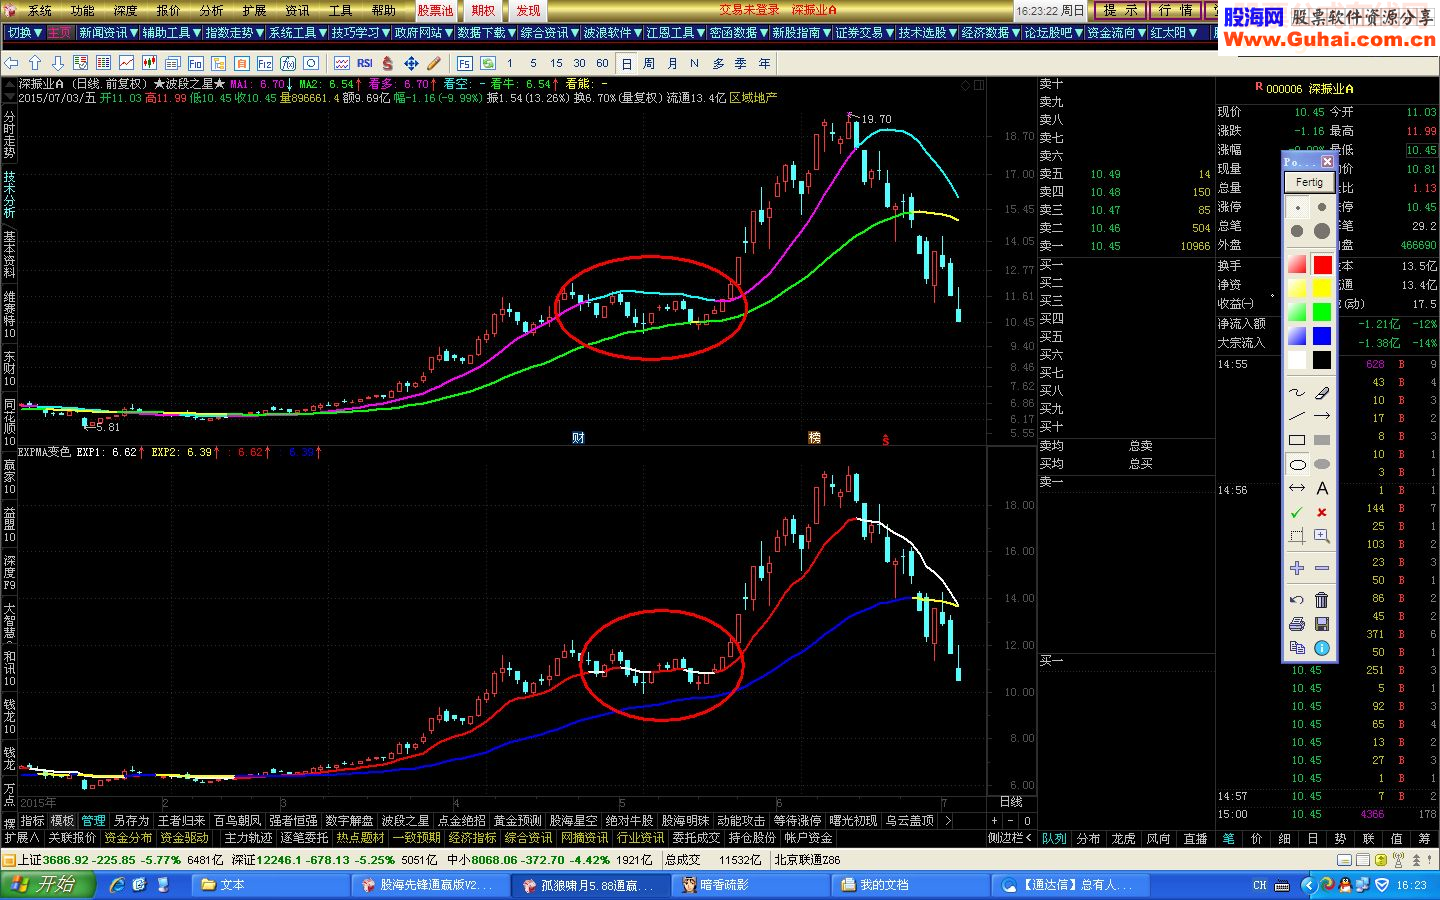Image resolution: width=1440 pixels, height=900 pixels.
Task: Click the green checkmark stamp tool
Action: (1297, 512)
